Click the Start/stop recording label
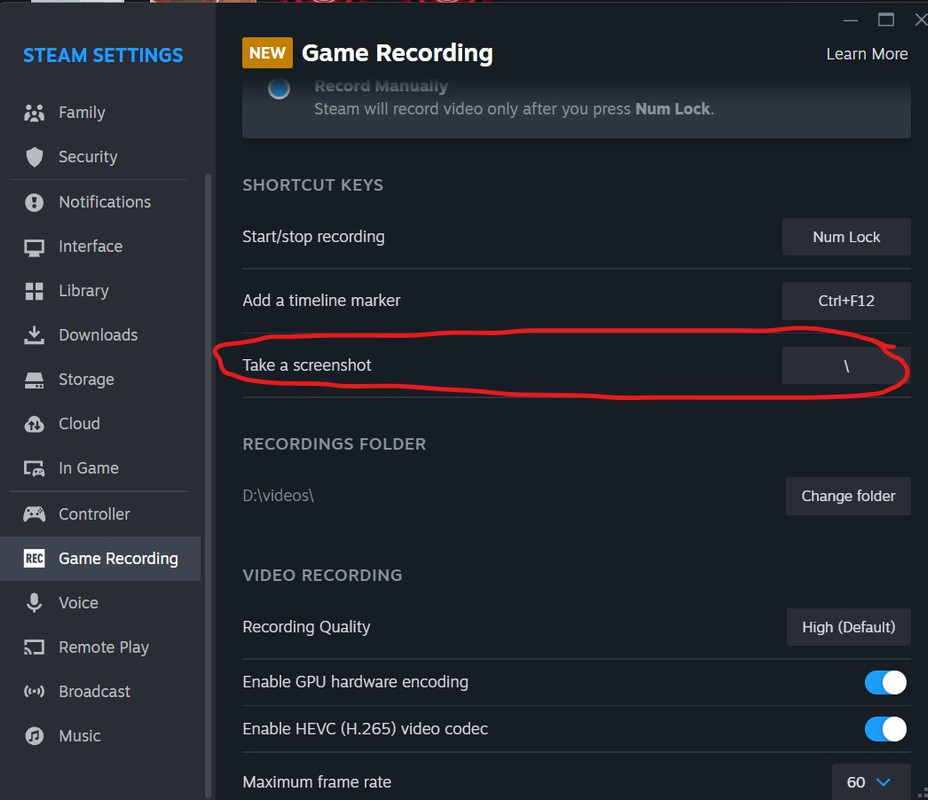This screenshot has width=928, height=800. 314,237
